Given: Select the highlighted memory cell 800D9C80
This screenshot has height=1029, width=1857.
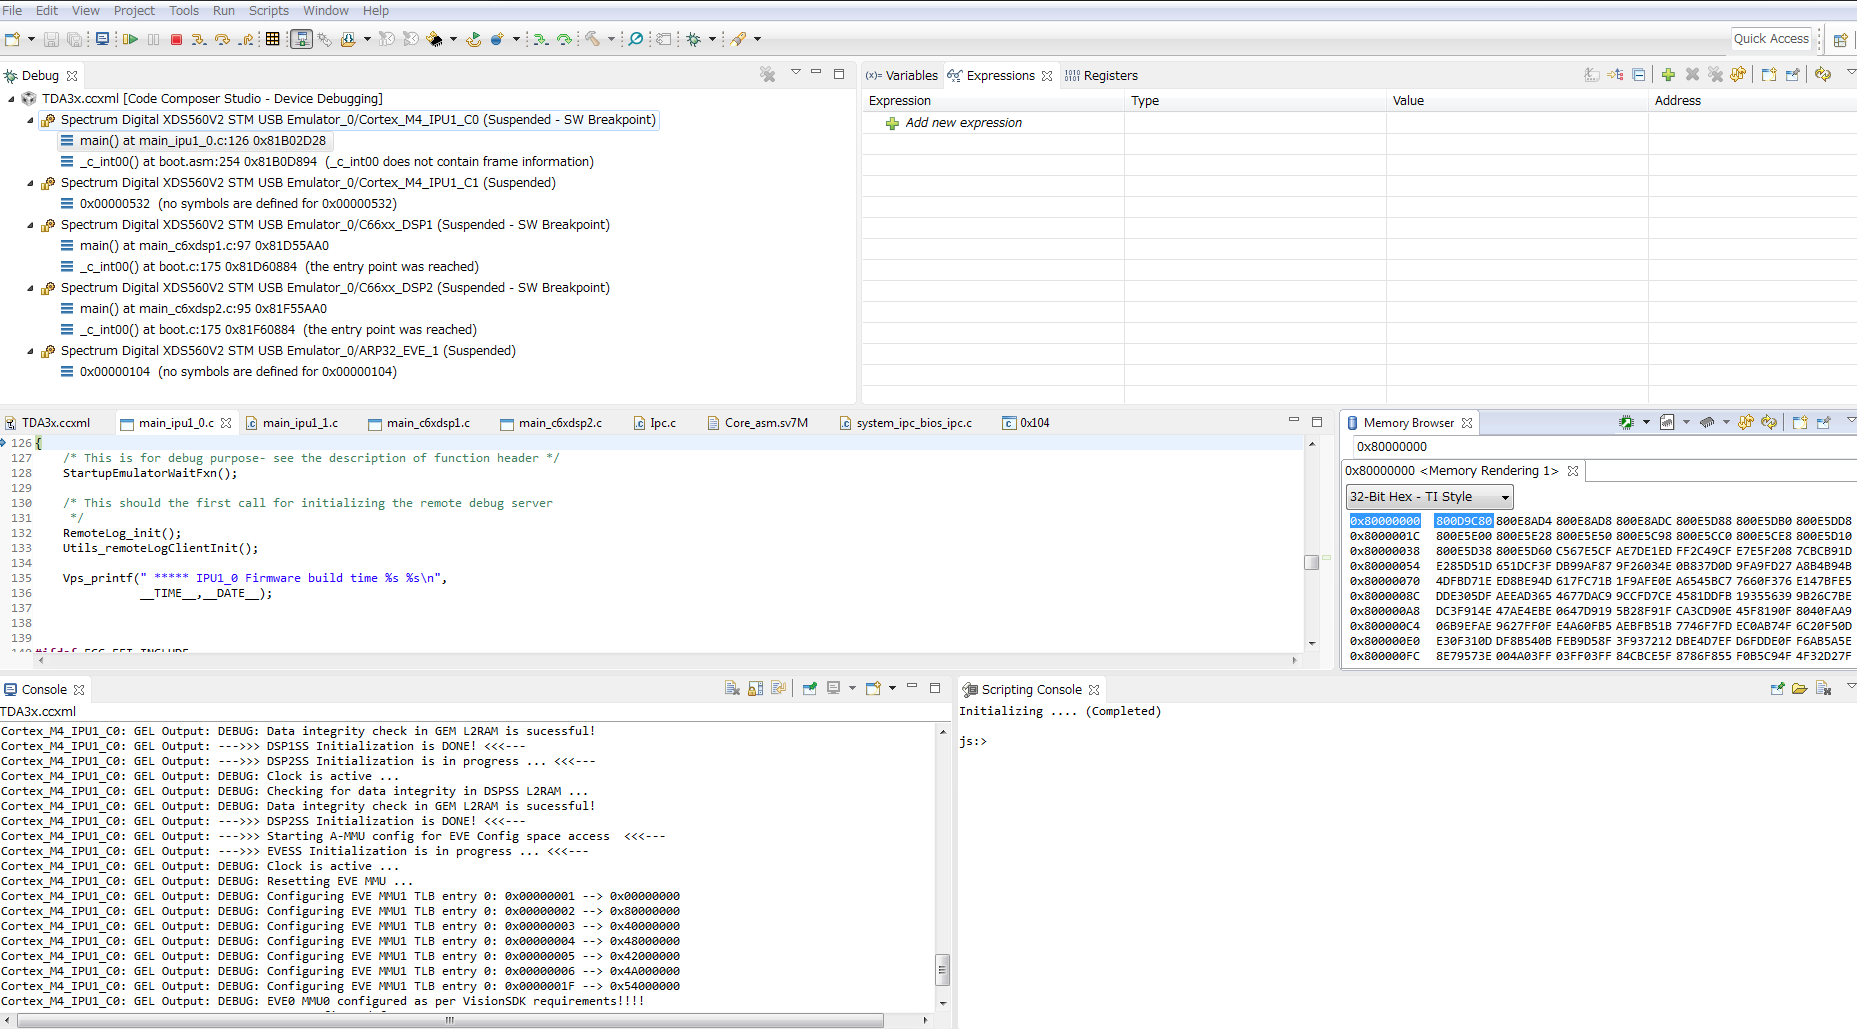Looking at the screenshot, I should point(1463,520).
